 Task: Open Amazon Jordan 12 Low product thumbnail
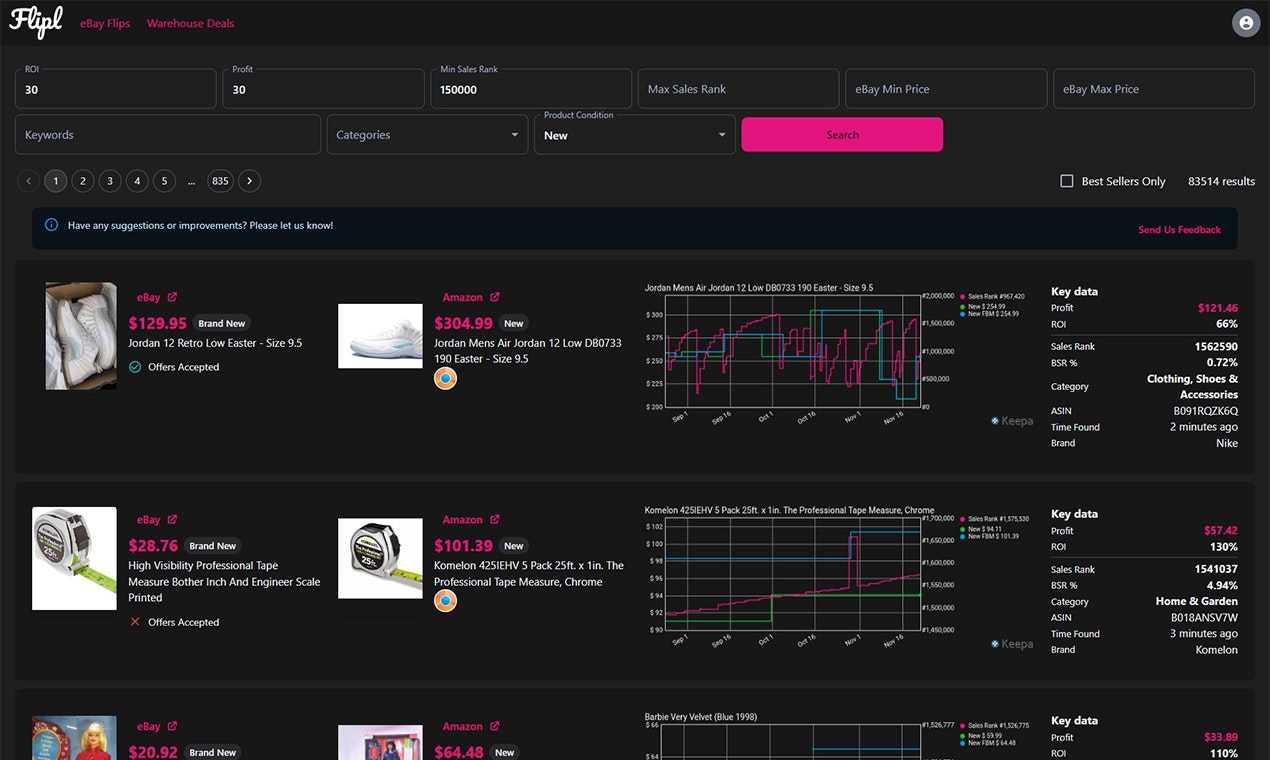(x=380, y=336)
